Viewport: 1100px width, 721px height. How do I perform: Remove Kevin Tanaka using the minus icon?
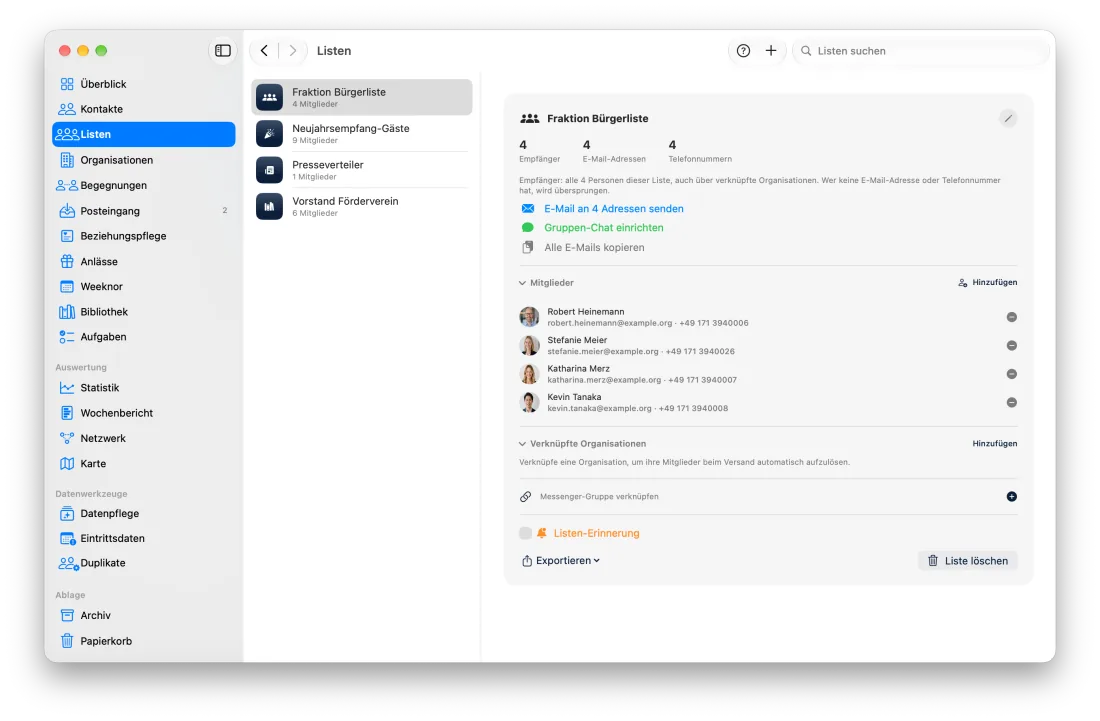click(x=1012, y=403)
